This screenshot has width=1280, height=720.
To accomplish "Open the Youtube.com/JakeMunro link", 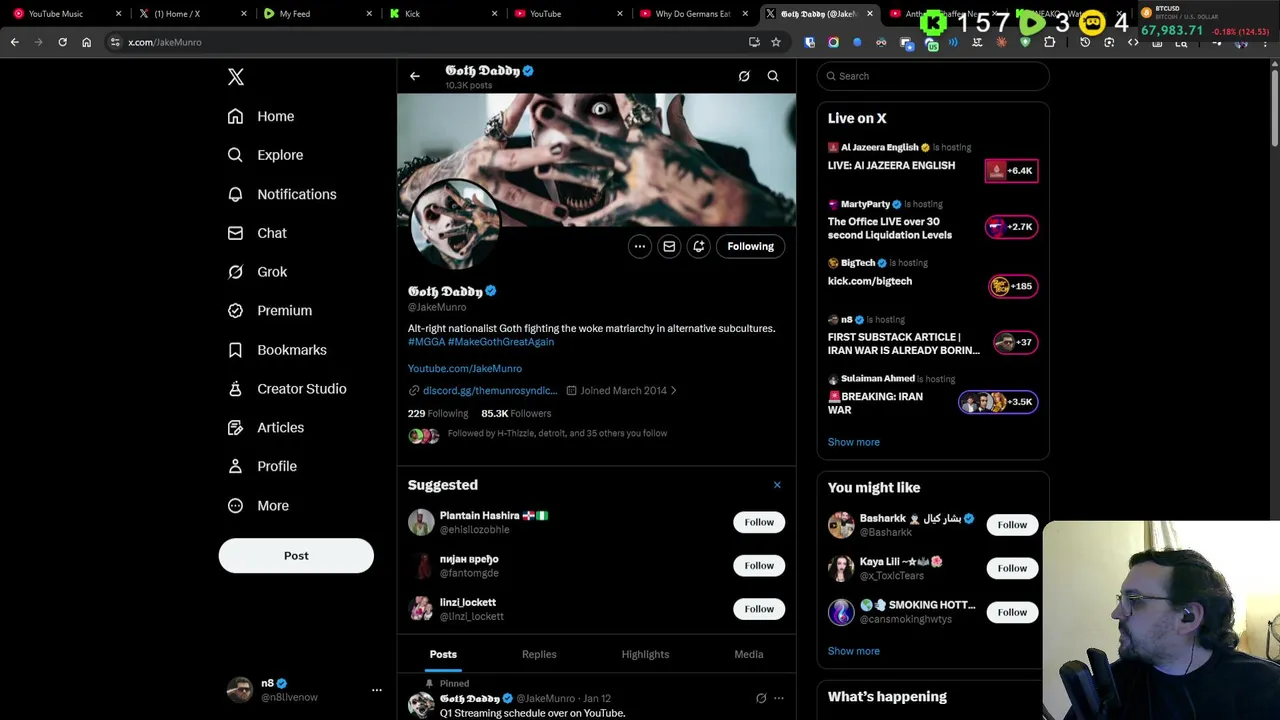I will pyautogui.click(x=465, y=369).
